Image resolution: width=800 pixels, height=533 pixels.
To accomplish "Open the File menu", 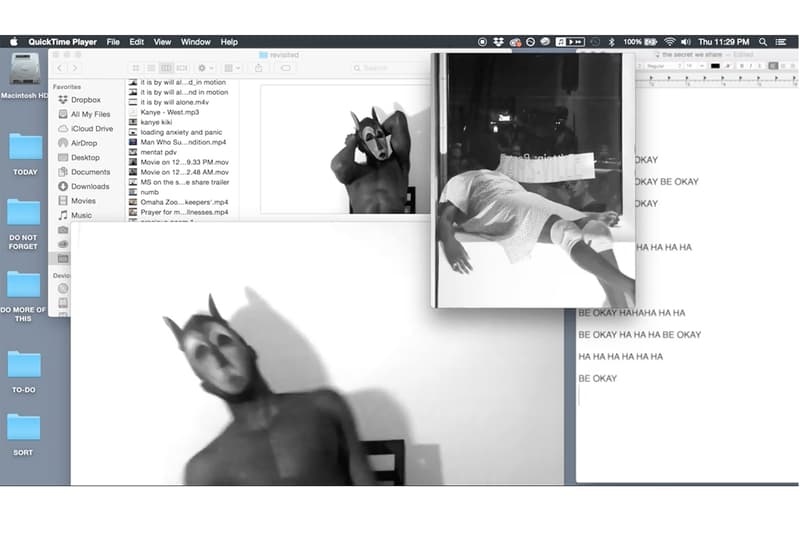I will pyautogui.click(x=113, y=42).
